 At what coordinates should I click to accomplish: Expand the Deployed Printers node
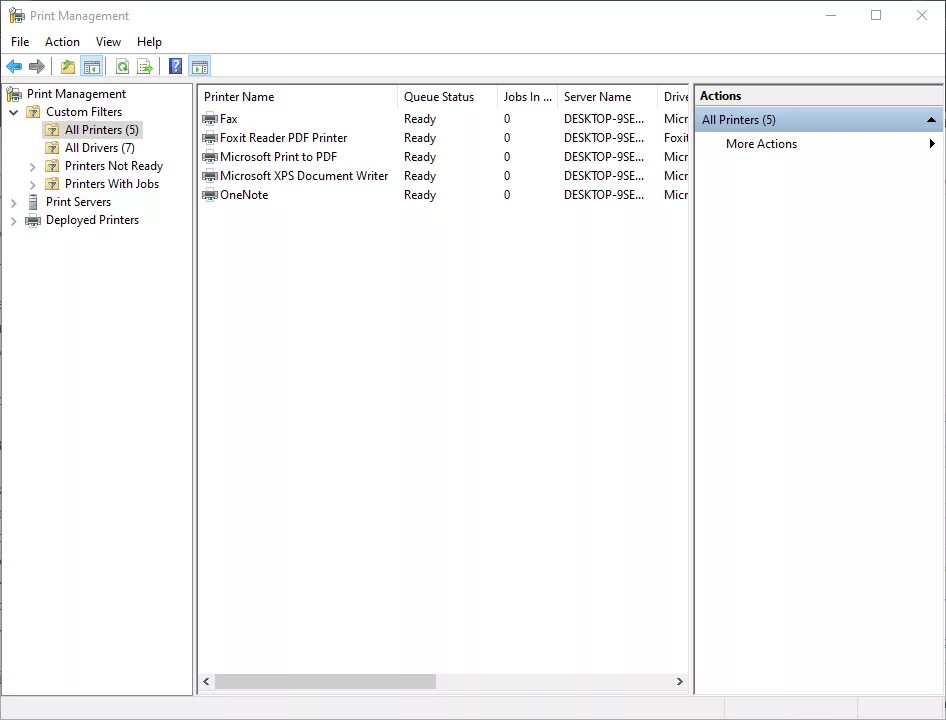[x=13, y=221]
